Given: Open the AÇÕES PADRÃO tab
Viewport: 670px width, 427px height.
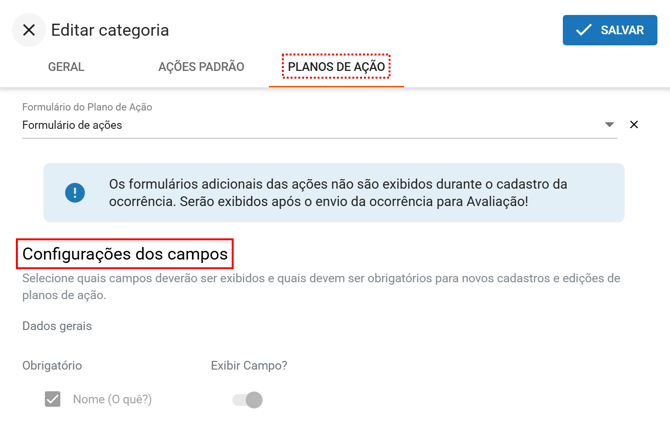Looking at the screenshot, I should 201,67.
